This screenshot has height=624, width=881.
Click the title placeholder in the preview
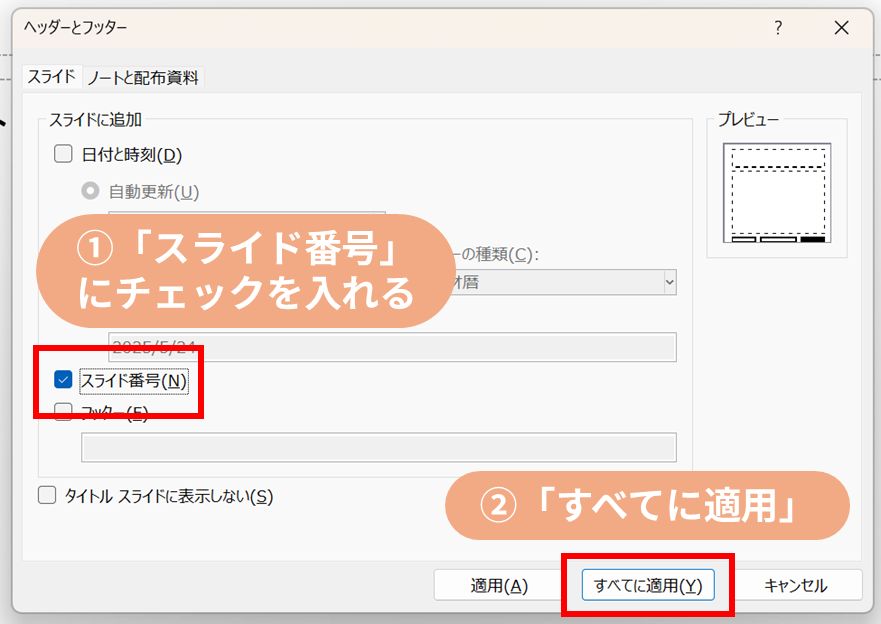coord(778,158)
